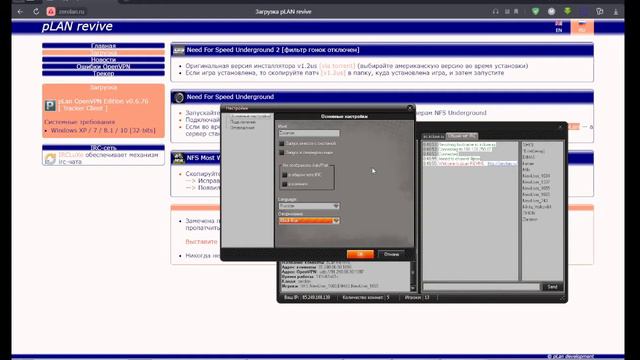
Task: Select the second item in the settings tree
Action: point(243,122)
